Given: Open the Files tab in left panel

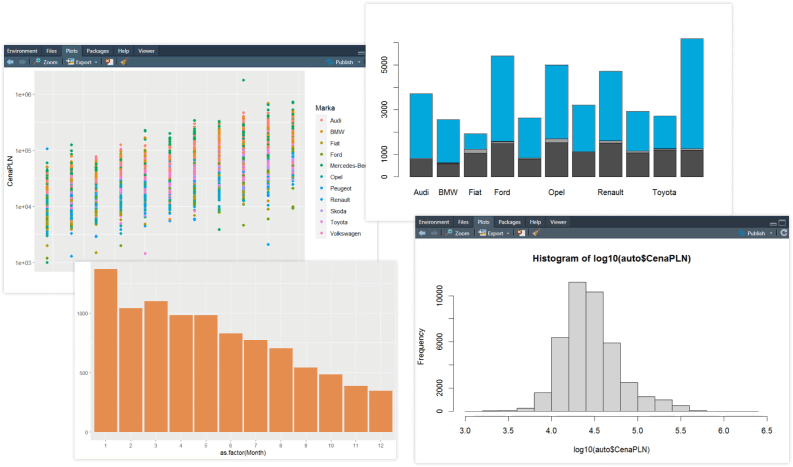Looking at the screenshot, I should [51, 50].
